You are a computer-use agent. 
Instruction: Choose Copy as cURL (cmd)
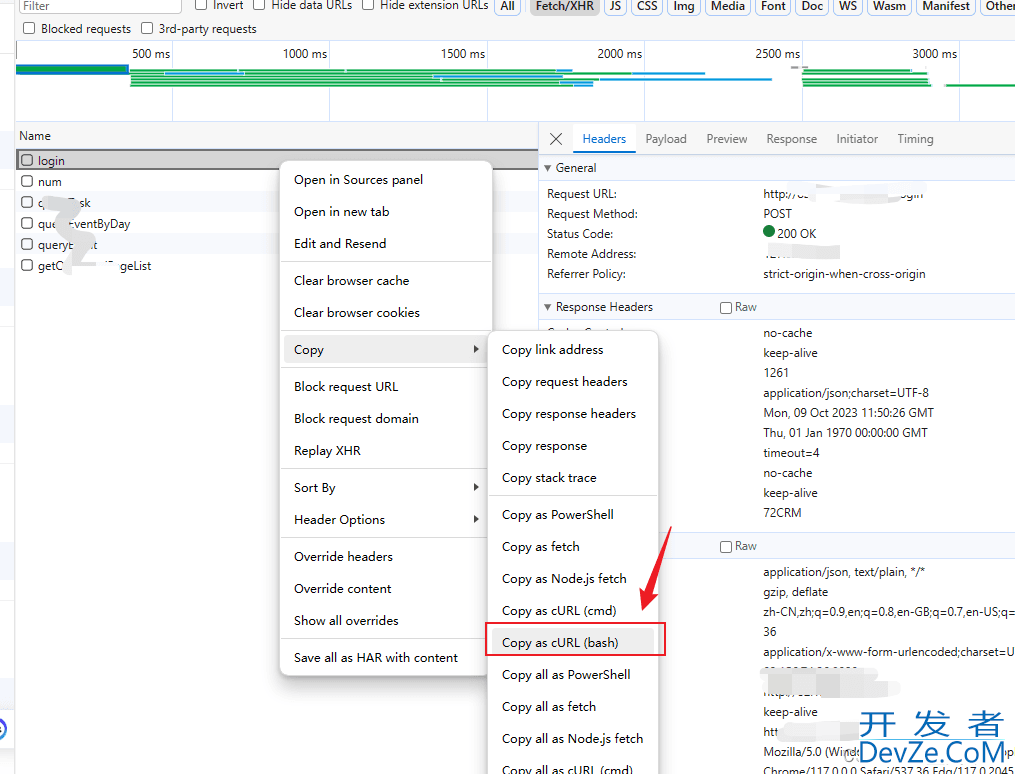click(x=573, y=611)
